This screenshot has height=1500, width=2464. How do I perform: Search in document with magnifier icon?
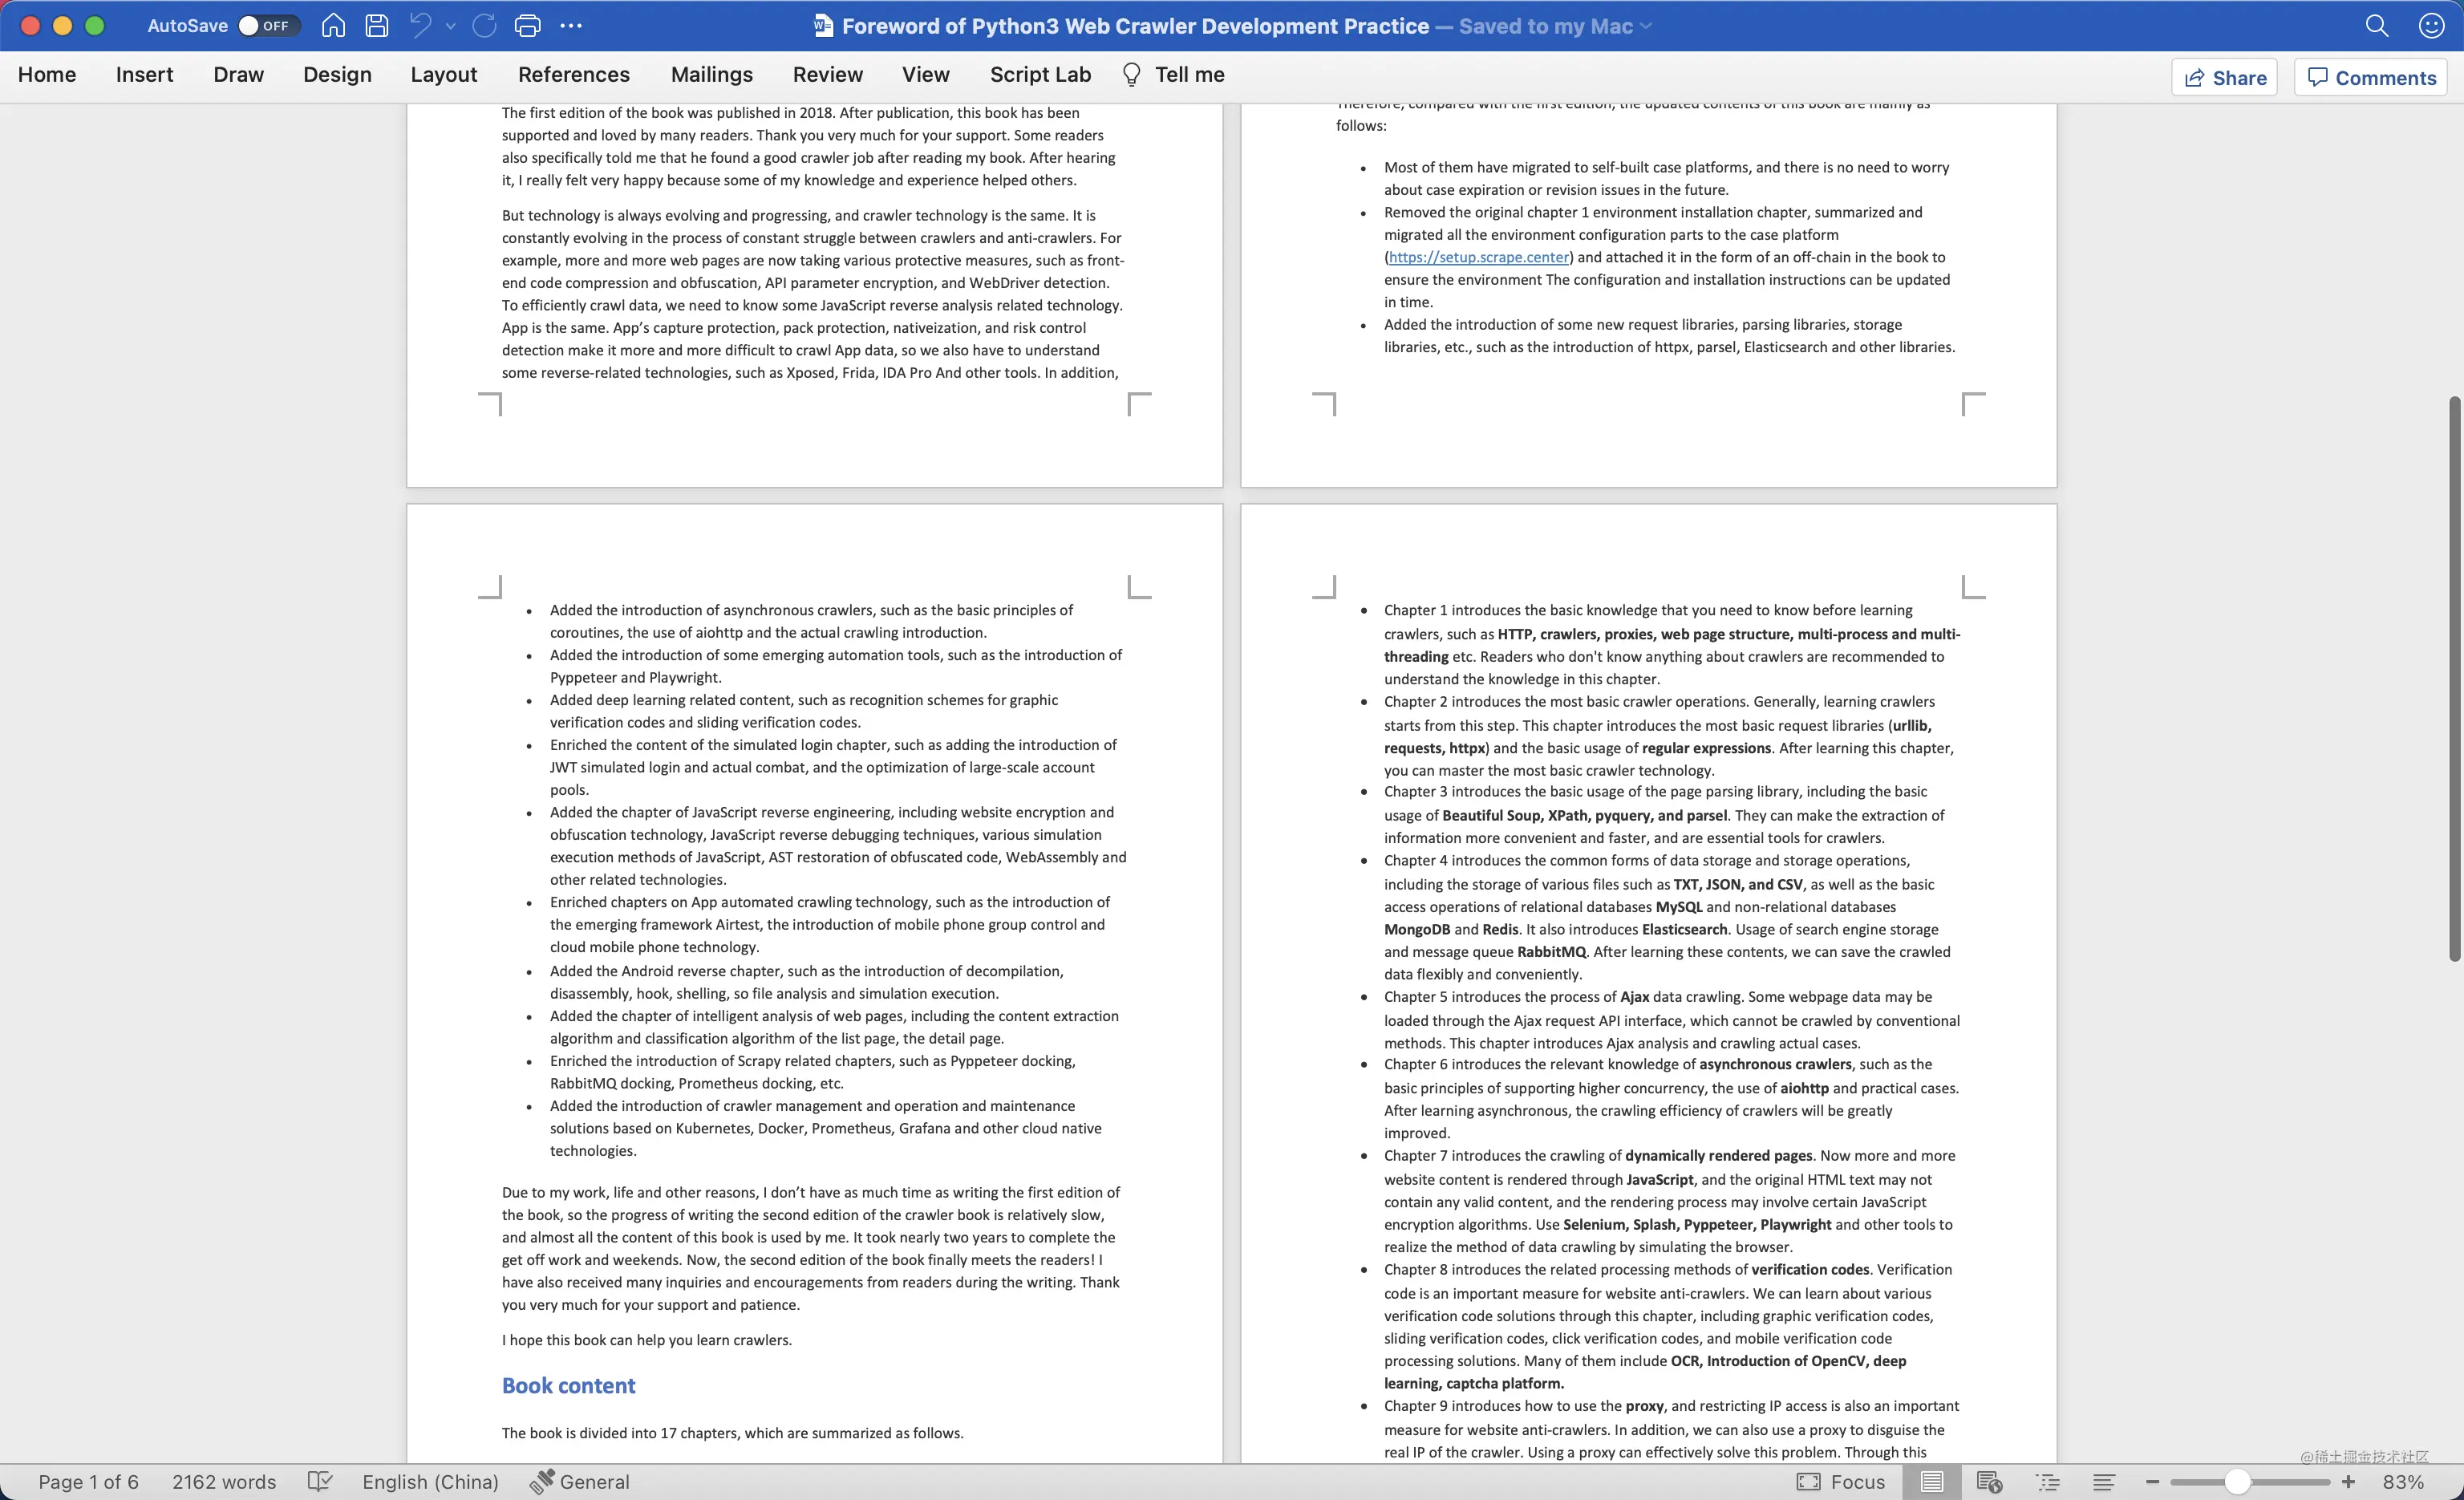[2377, 26]
